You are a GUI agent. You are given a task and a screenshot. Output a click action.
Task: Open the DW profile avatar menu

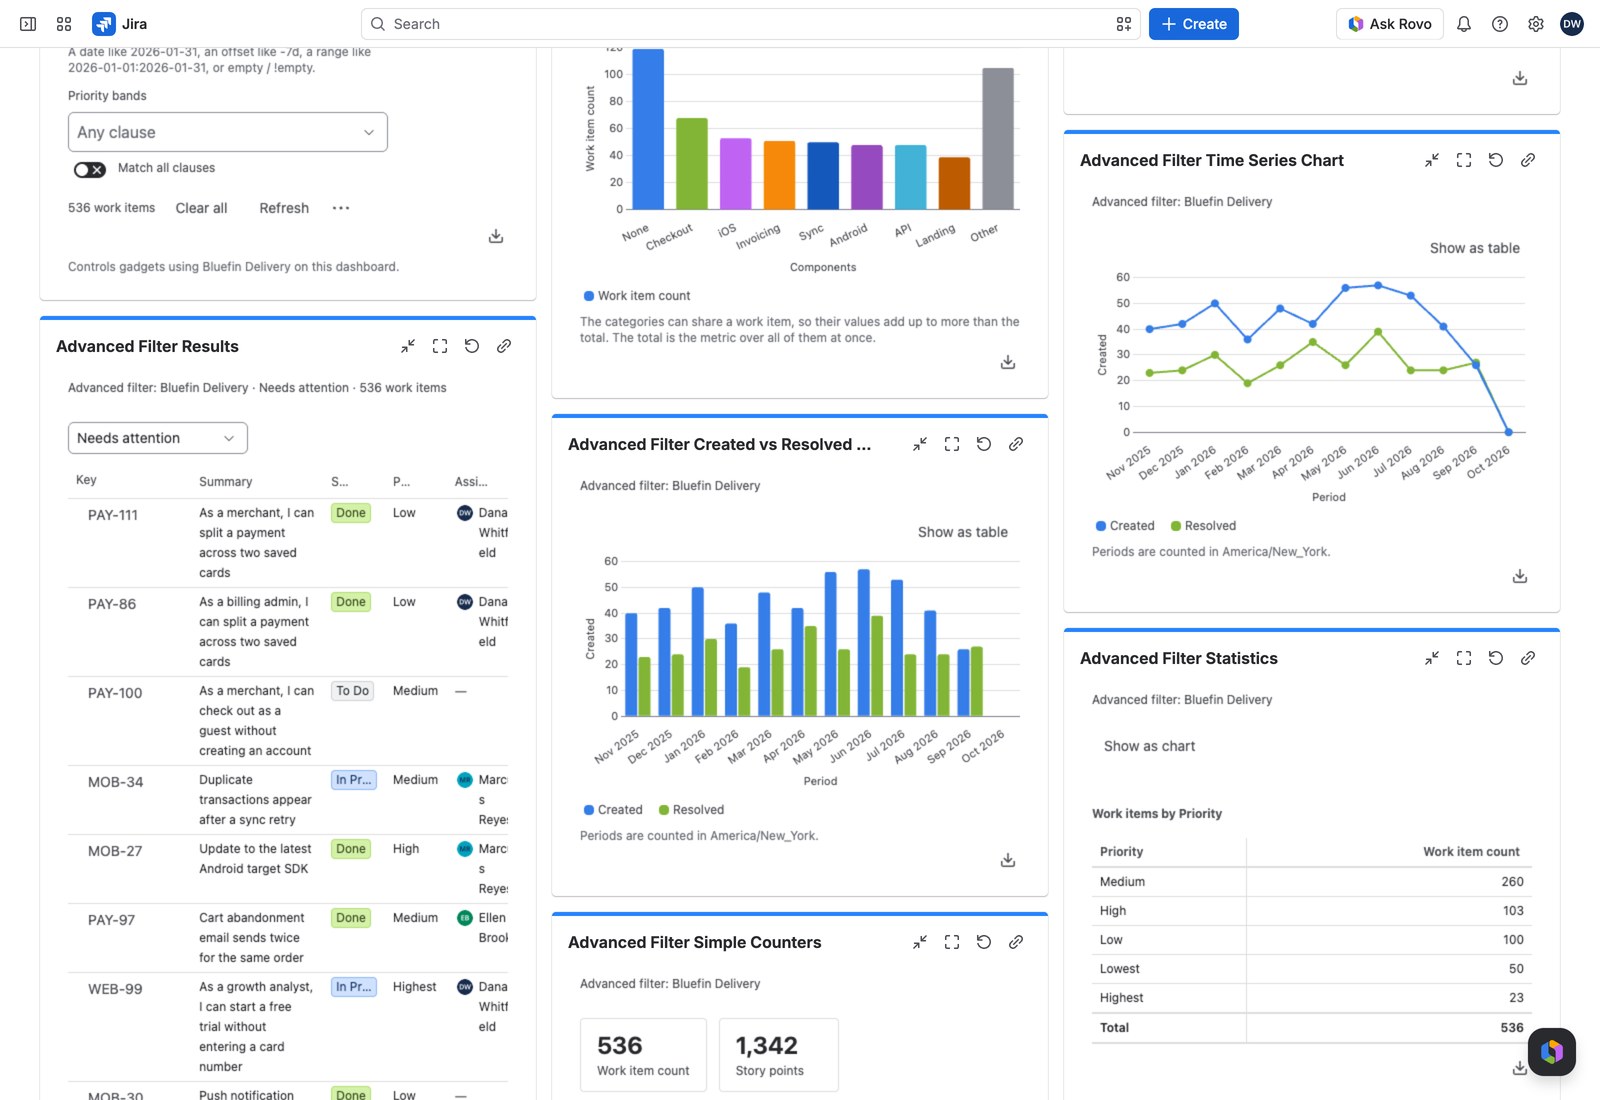pos(1572,24)
